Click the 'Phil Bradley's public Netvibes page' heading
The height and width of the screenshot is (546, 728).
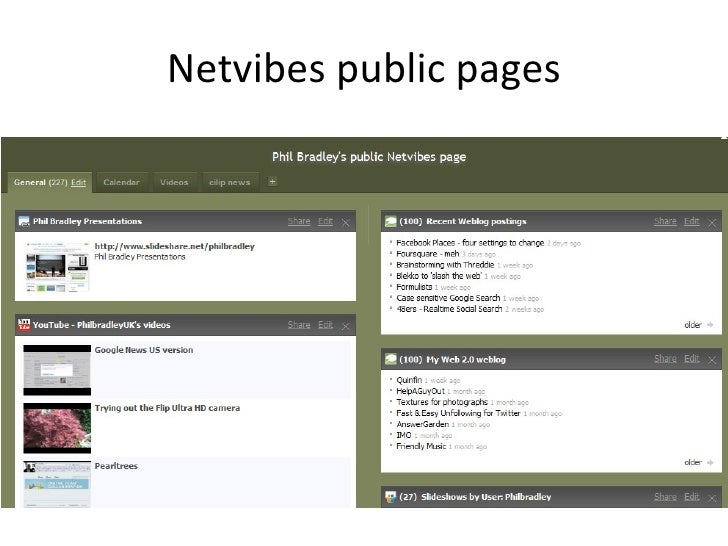(x=369, y=157)
